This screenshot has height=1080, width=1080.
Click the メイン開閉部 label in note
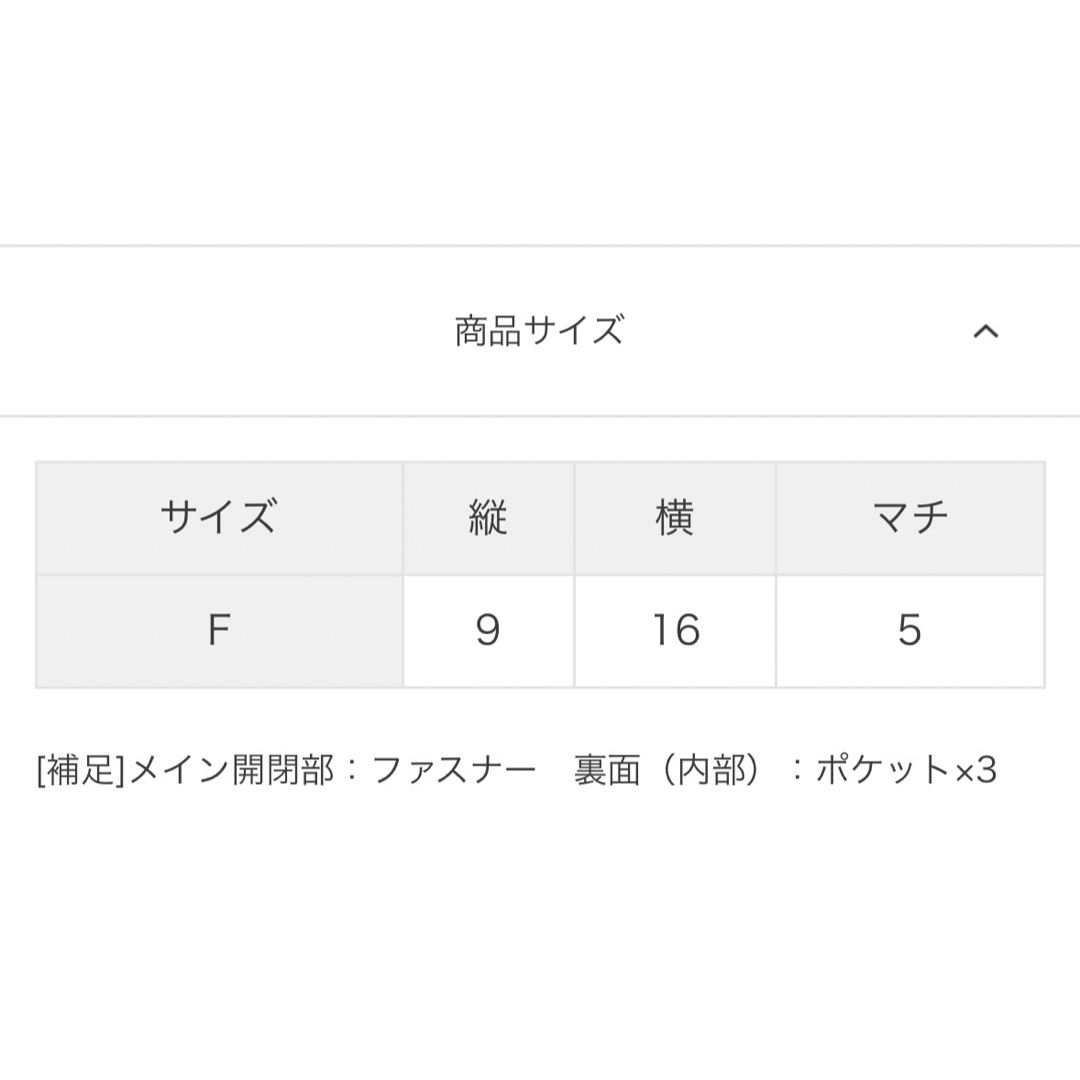[231, 770]
